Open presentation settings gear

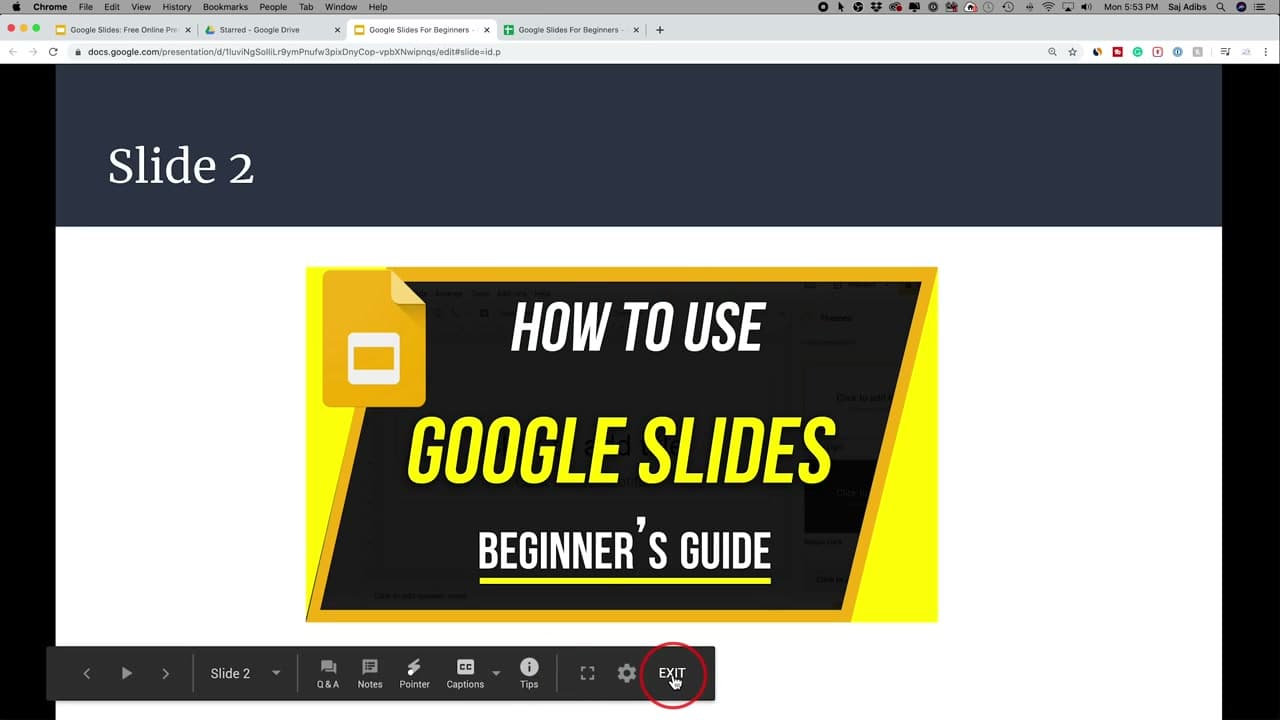(x=627, y=674)
